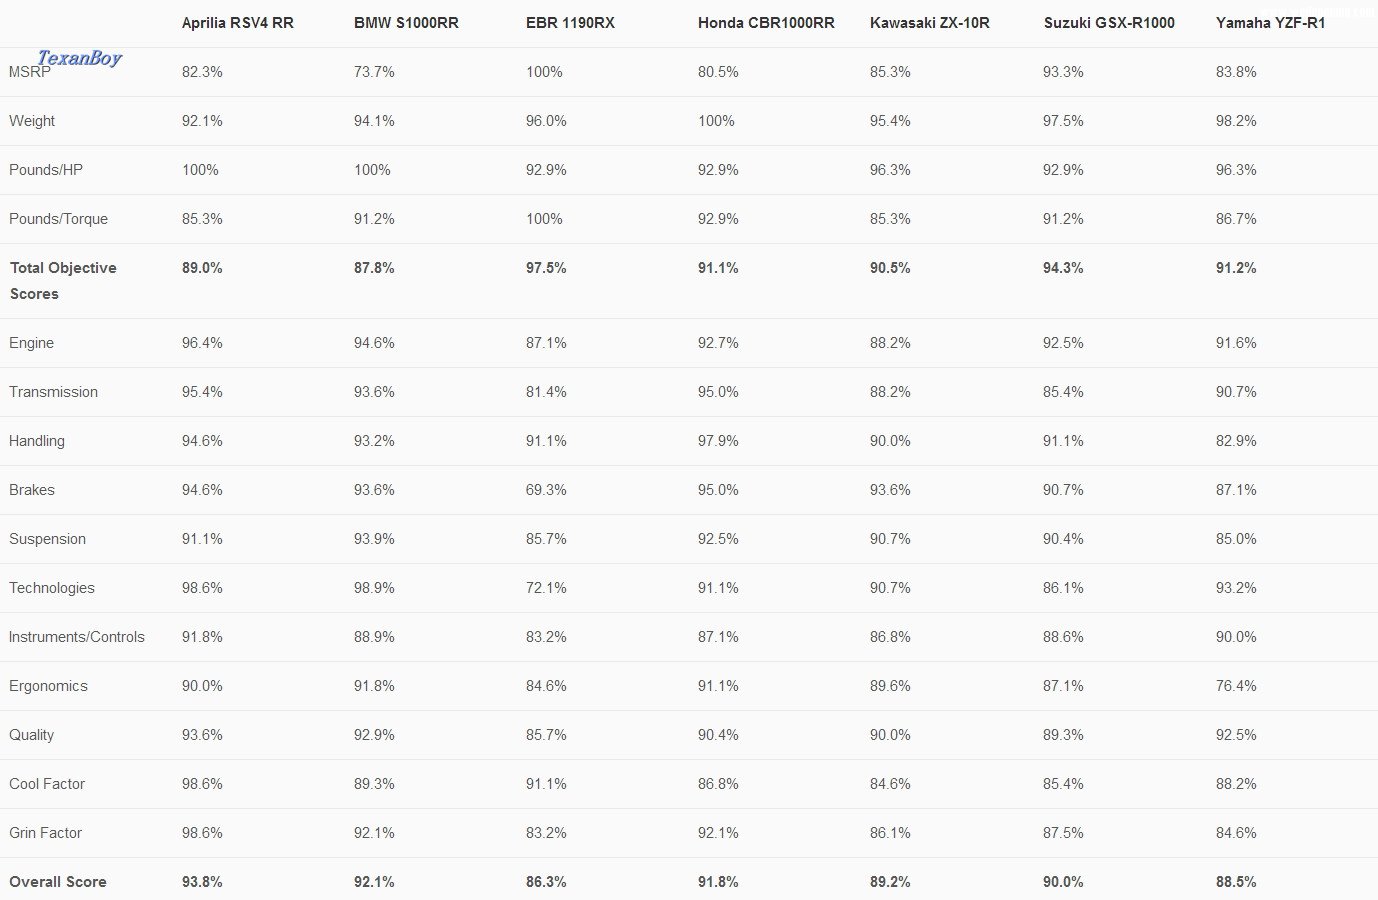Viewport: 1378px width, 900px height.
Task: Select Suzuki GSX-R1000 MSRP value 93.3%
Action: click(1063, 72)
